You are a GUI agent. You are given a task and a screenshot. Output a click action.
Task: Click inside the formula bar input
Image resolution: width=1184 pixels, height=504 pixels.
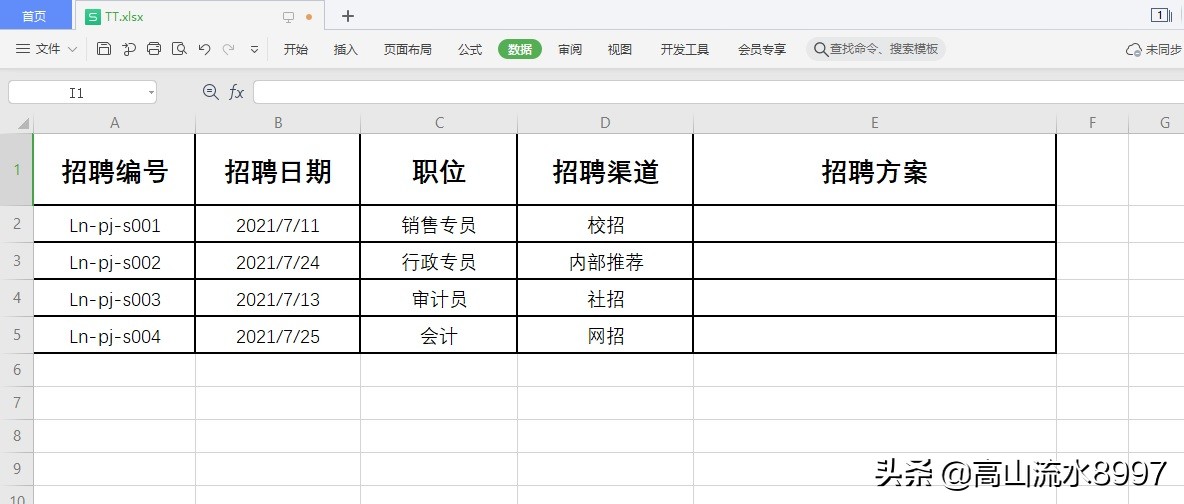pos(717,92)
